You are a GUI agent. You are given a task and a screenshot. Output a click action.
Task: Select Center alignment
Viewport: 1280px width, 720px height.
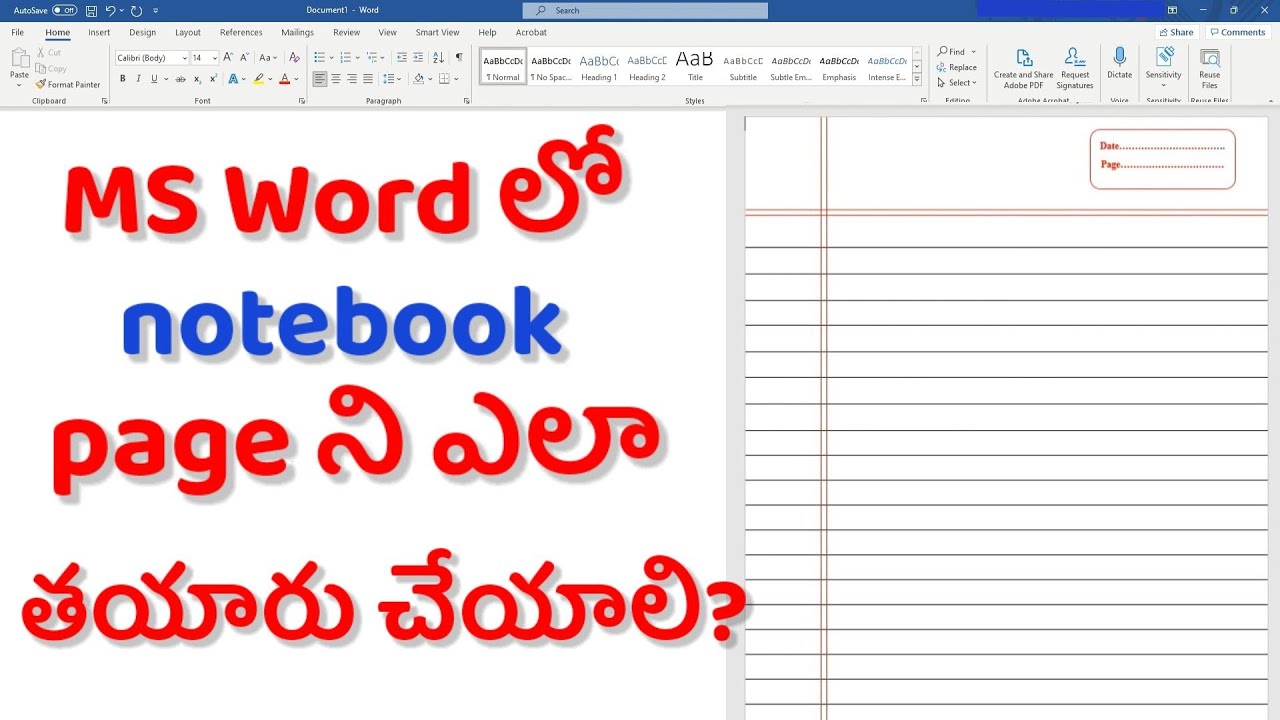336,78
